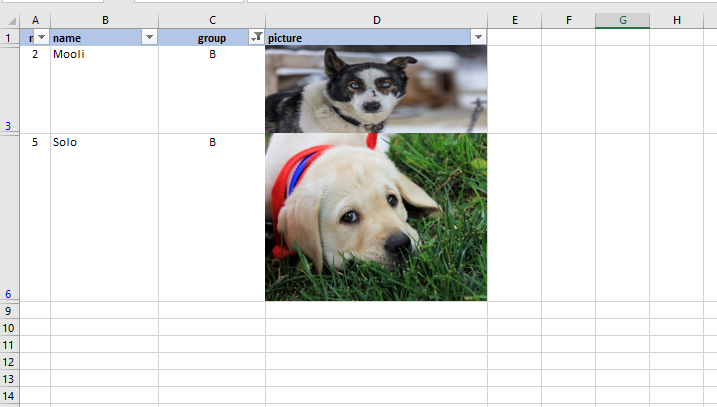Select the labrador puppy picture

click(376, 217)
